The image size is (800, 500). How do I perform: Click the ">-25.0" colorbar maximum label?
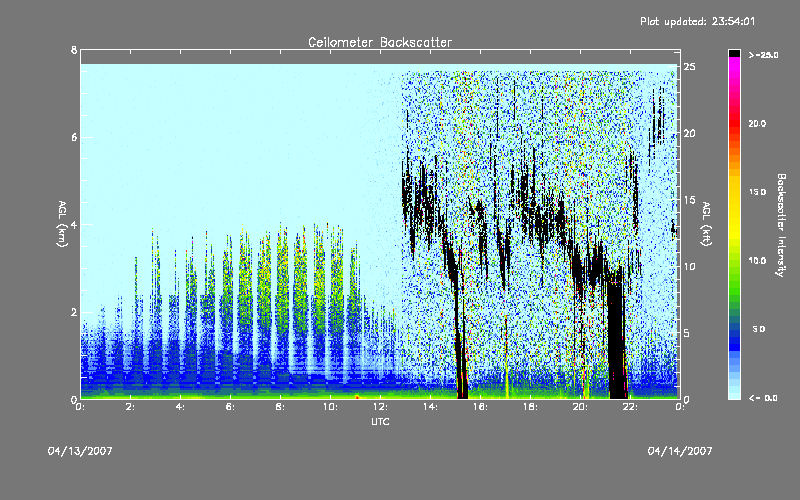tap(763, 55)
